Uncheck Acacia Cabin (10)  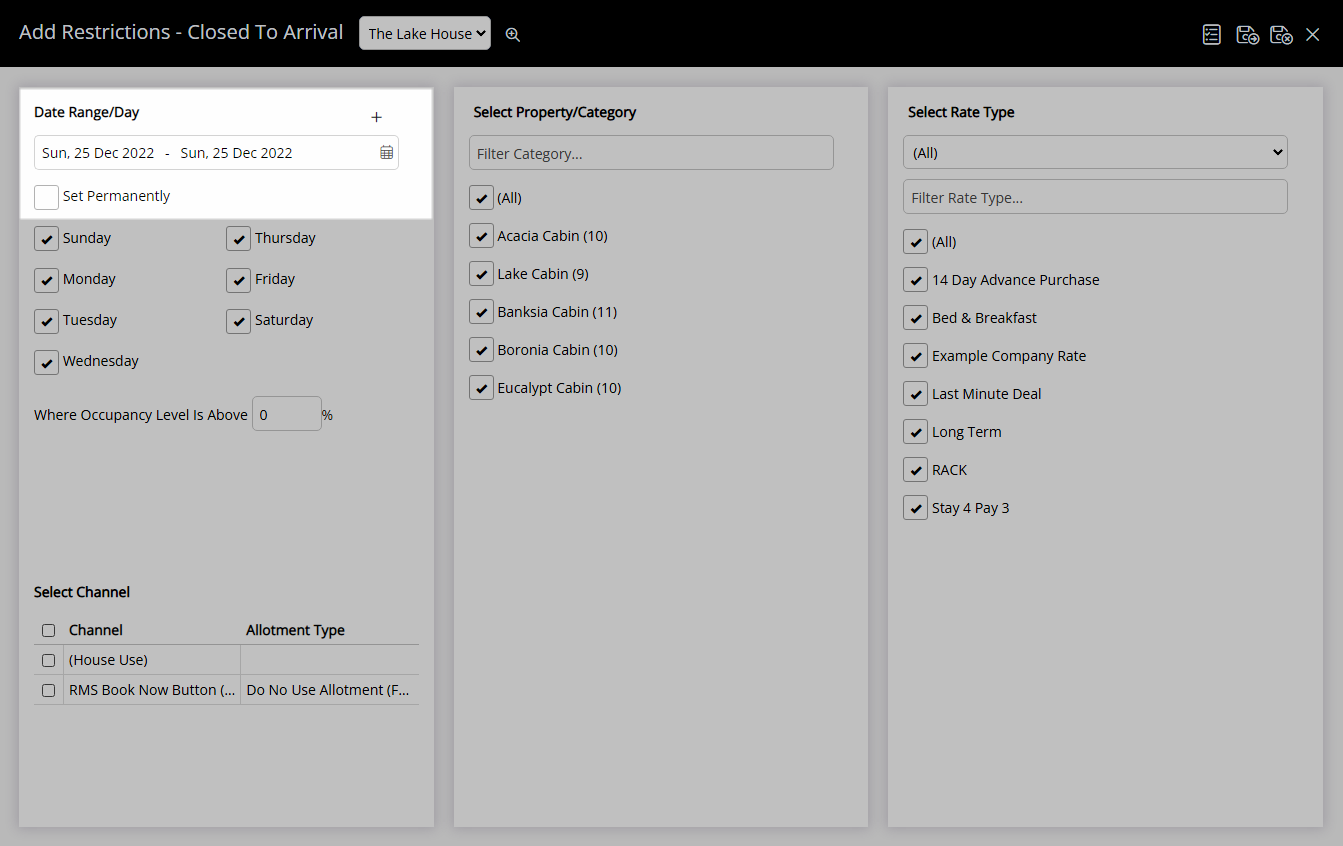481,236
